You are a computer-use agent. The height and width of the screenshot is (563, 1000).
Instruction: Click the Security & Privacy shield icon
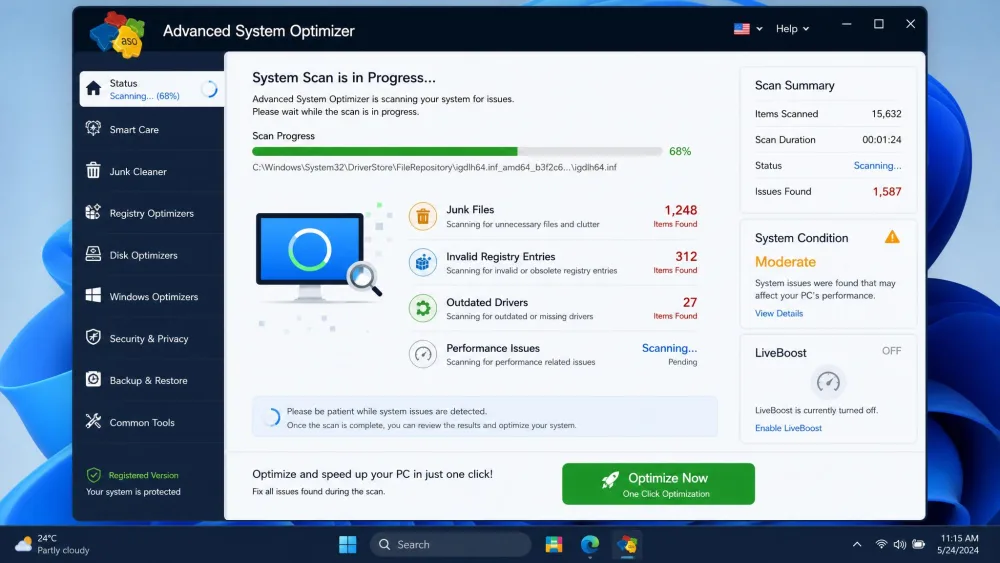pyautogui.click(x=93, y=337)
